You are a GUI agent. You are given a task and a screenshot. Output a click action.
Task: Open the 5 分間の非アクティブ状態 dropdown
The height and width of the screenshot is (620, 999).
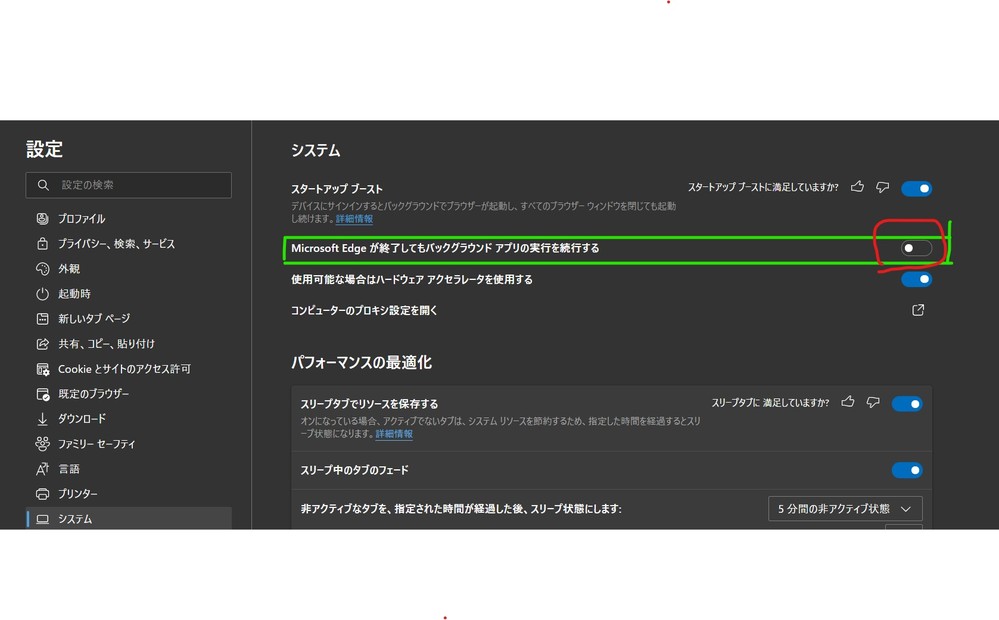tap(844, 509)
